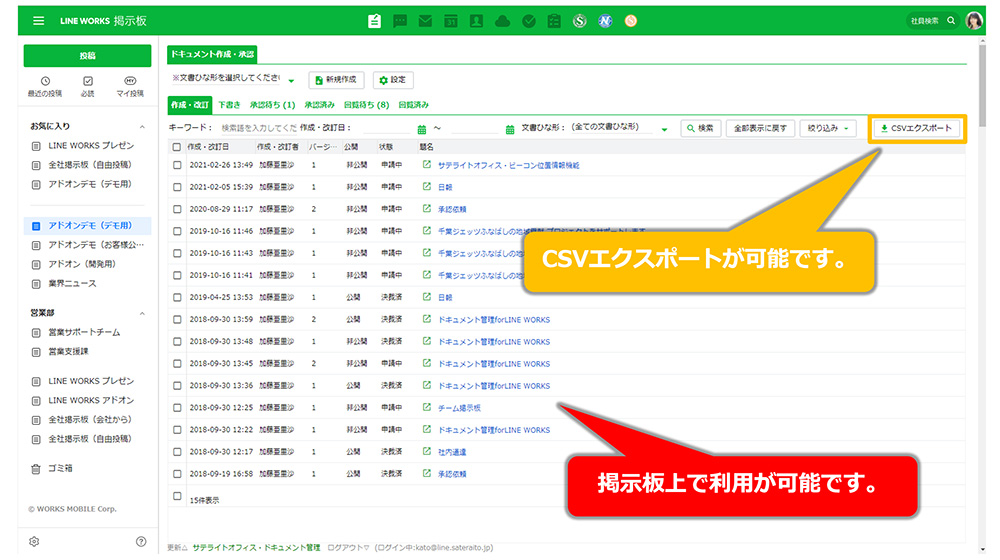Switch to the 回覧済み tab

[413, 105]
